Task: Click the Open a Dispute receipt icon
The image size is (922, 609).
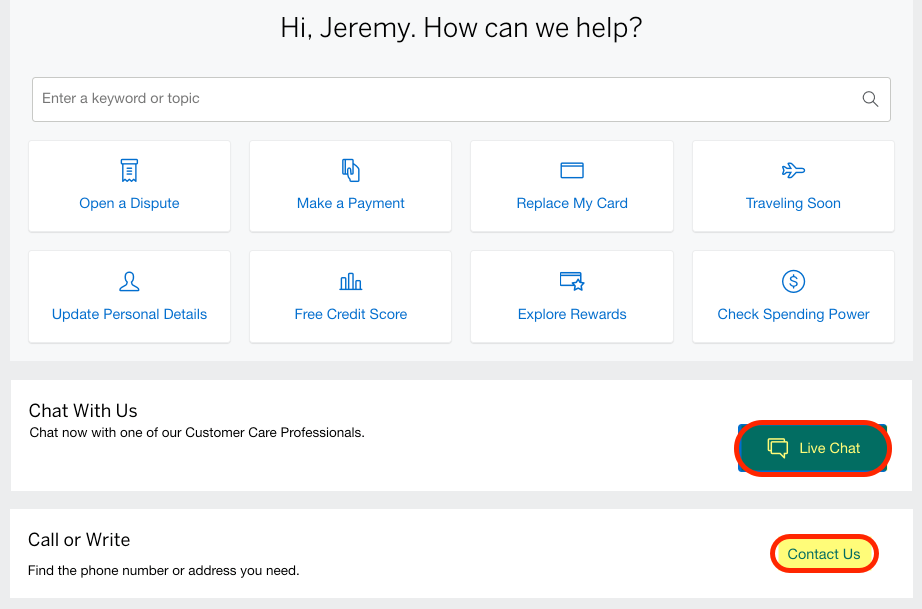Action: [x=129, y=170]
